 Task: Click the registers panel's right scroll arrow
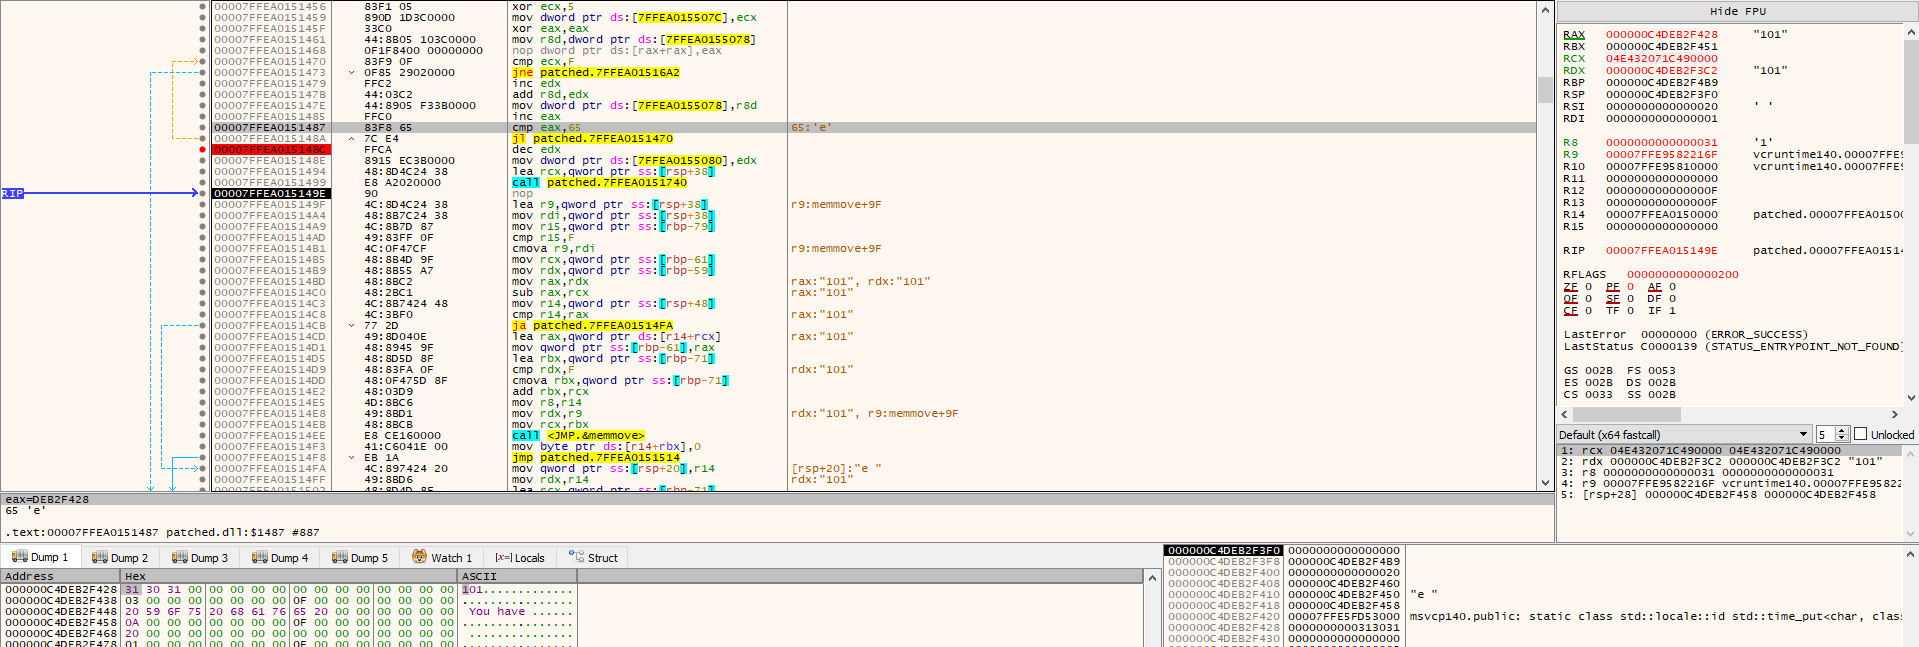[x=1894, y=414]
